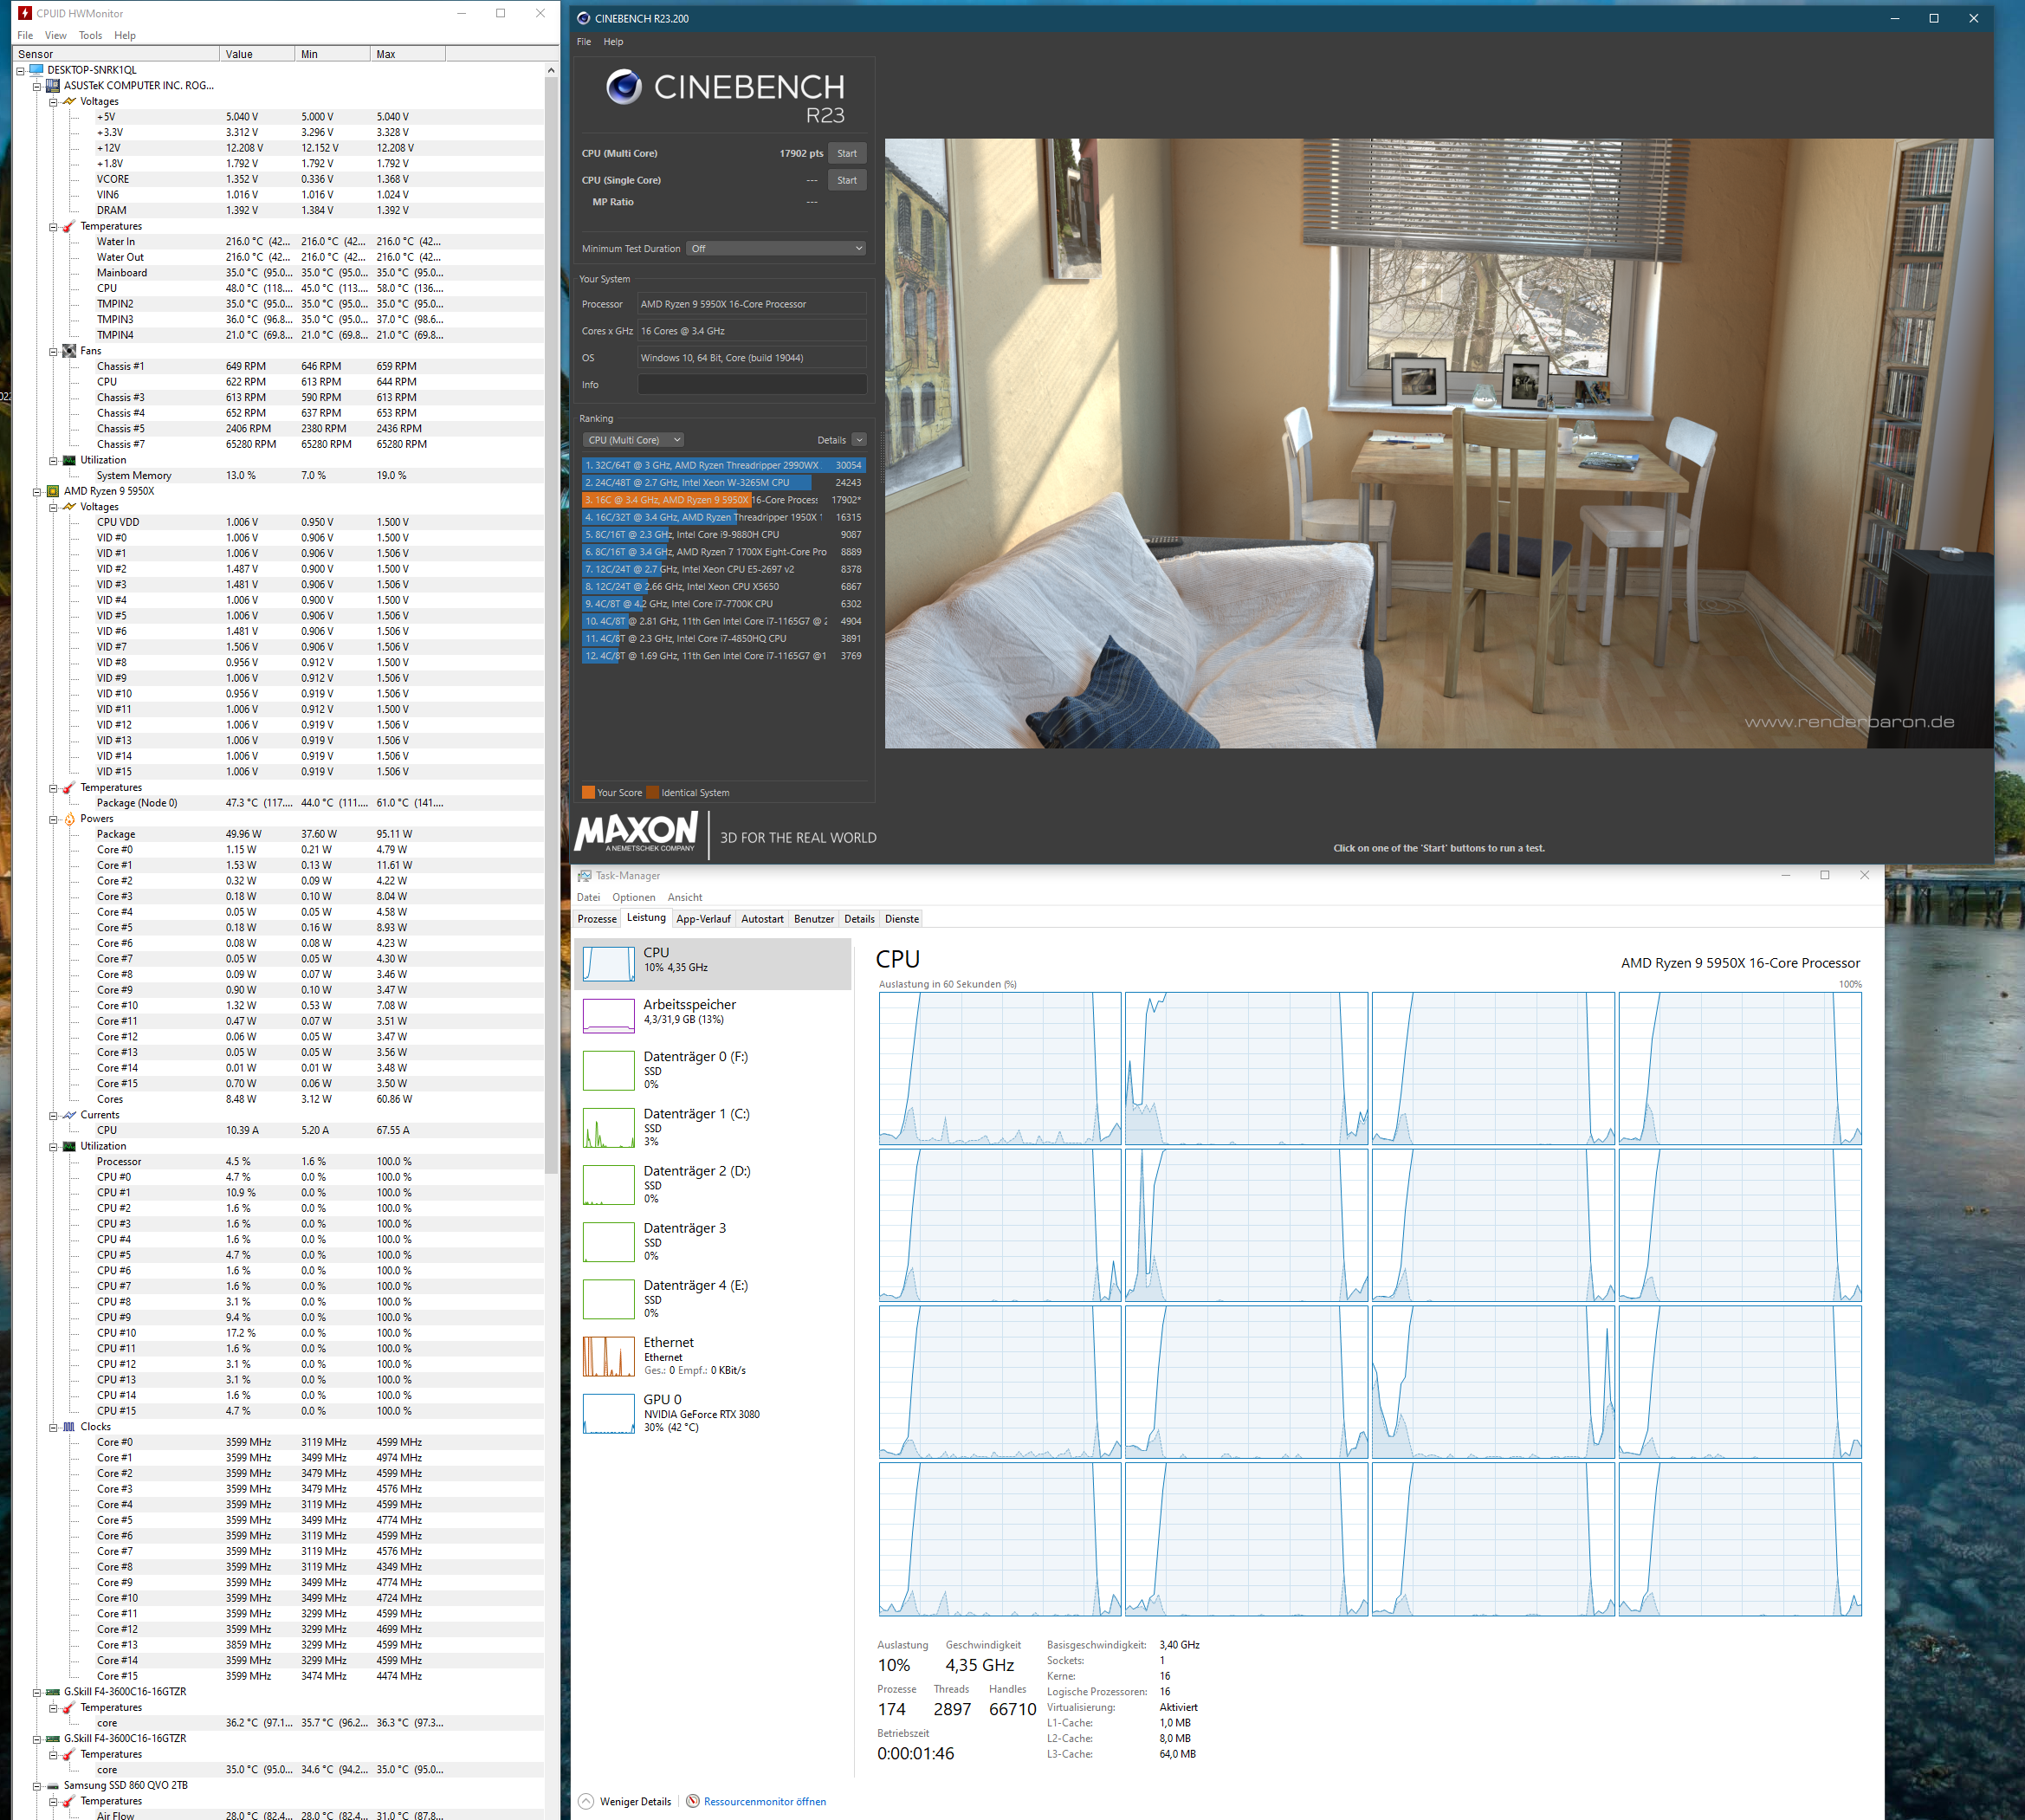This screenshot has height=1820, width=2025.
Task: Start the CPU (Single Core) Cinebench test
Action: tap(847, 180)
